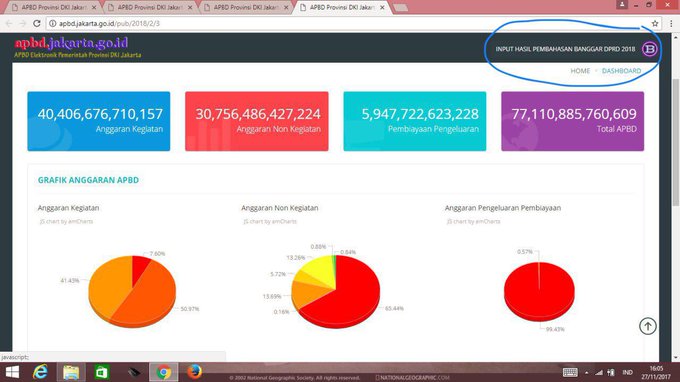Viewport: 680px width, 382px height.
Task: Open the Windows Start button
Action: (12, 372)
